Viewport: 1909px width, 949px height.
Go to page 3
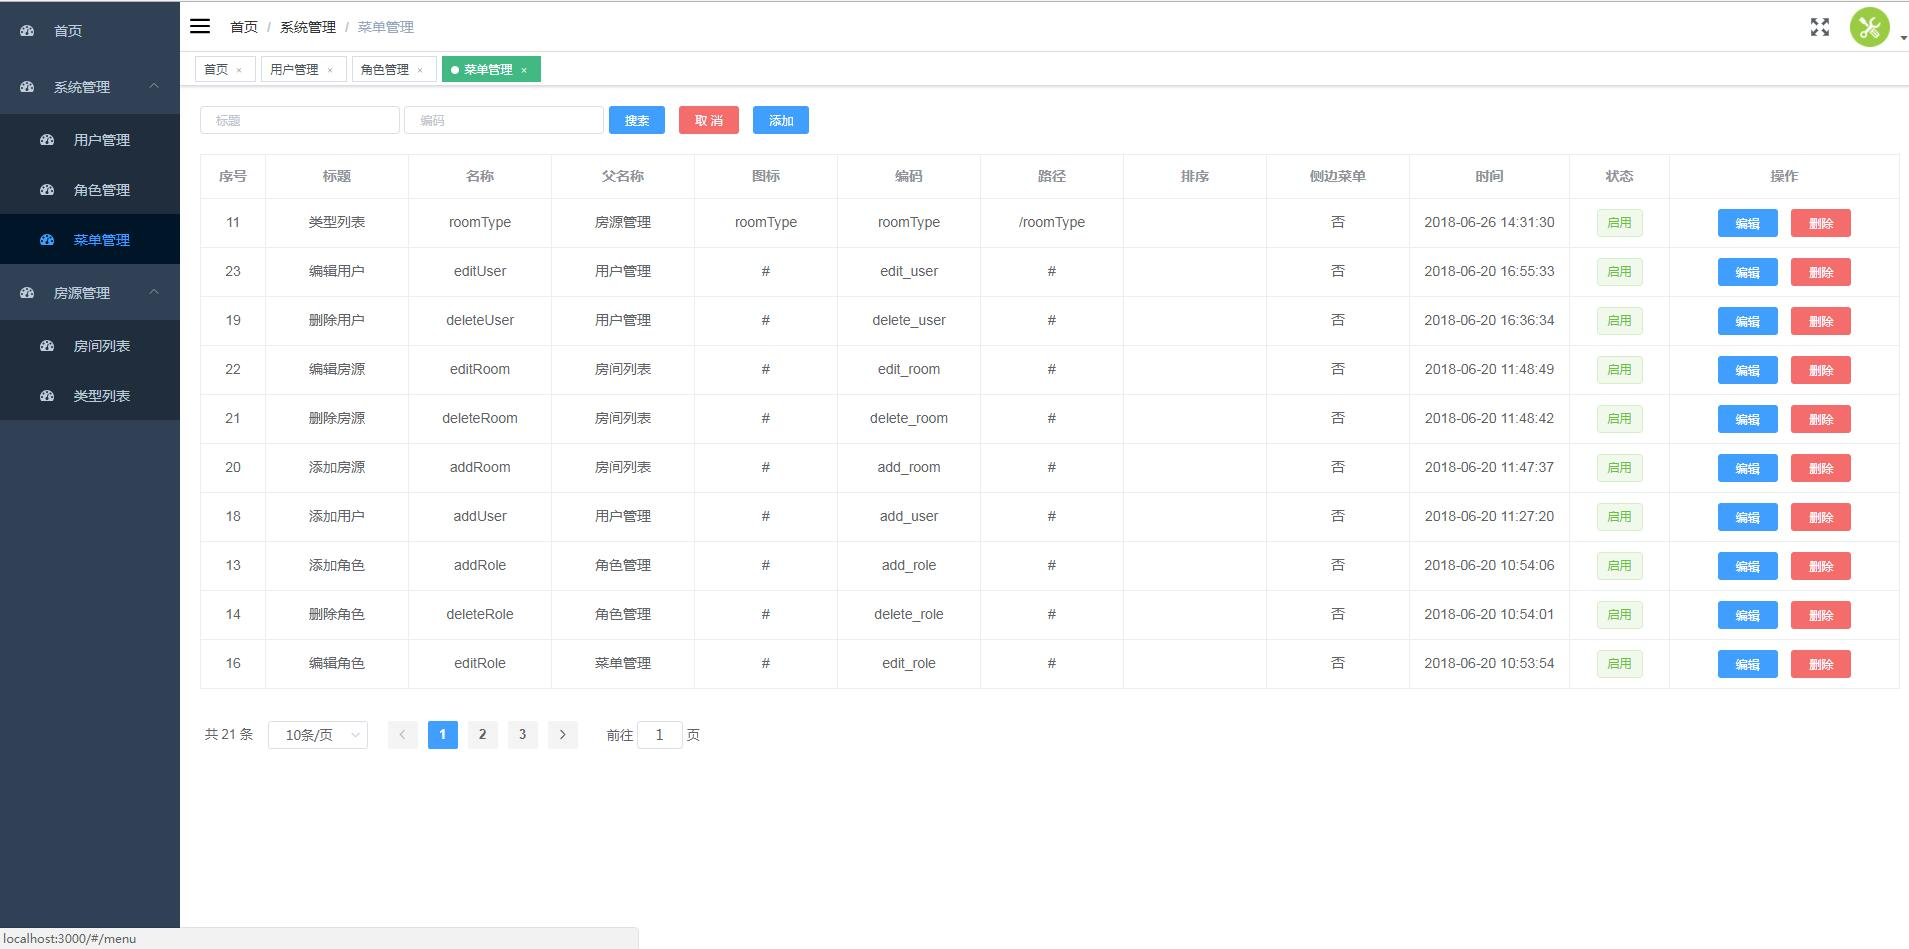523,735
